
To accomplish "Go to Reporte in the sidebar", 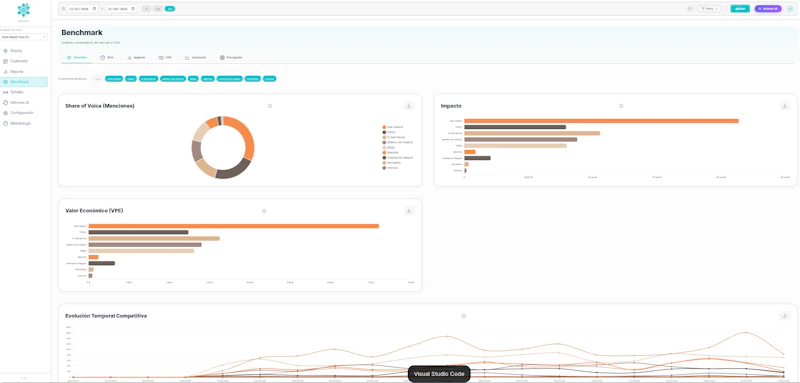I will point(24,72).
